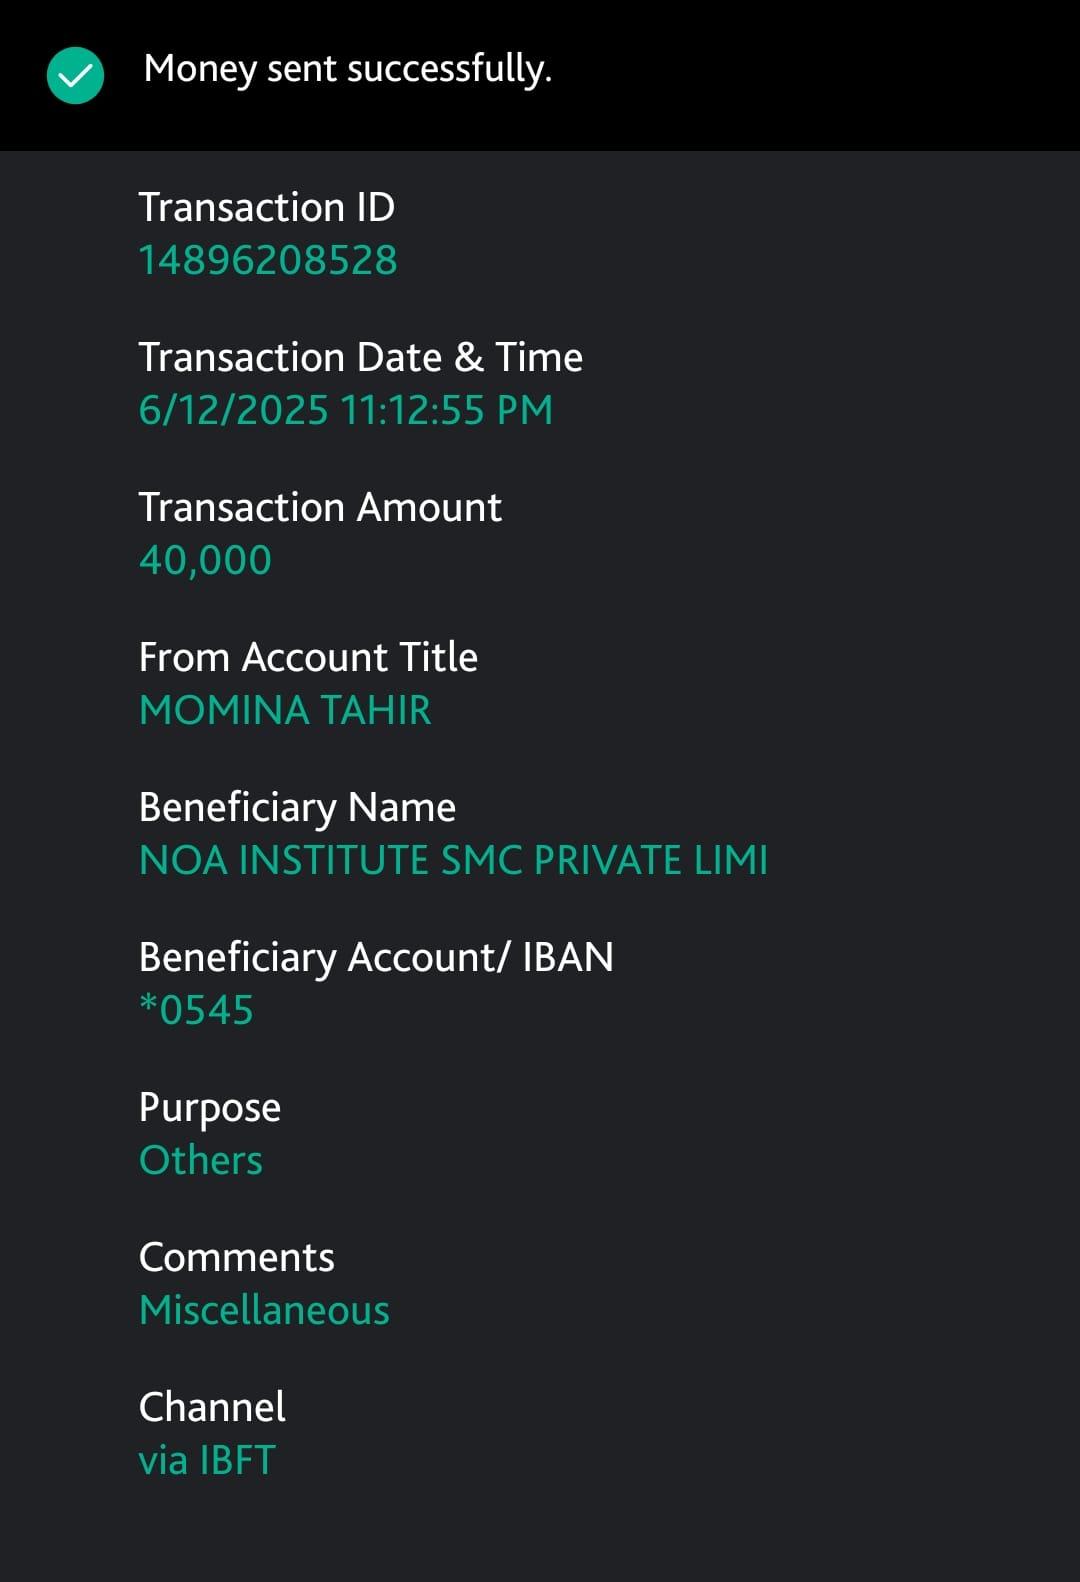Click the From Account Title label

pos(308,657)
